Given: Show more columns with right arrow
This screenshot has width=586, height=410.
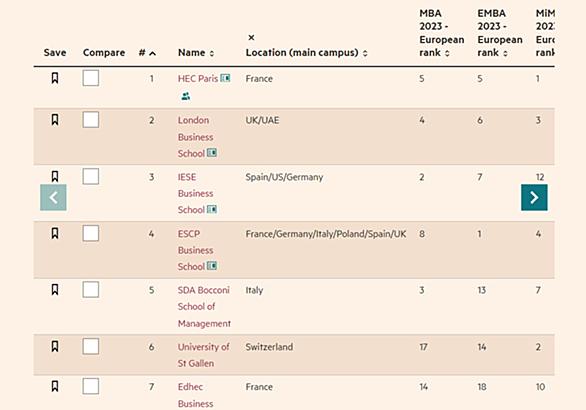Looking at the screenshot, I should [x=534, y=197].
